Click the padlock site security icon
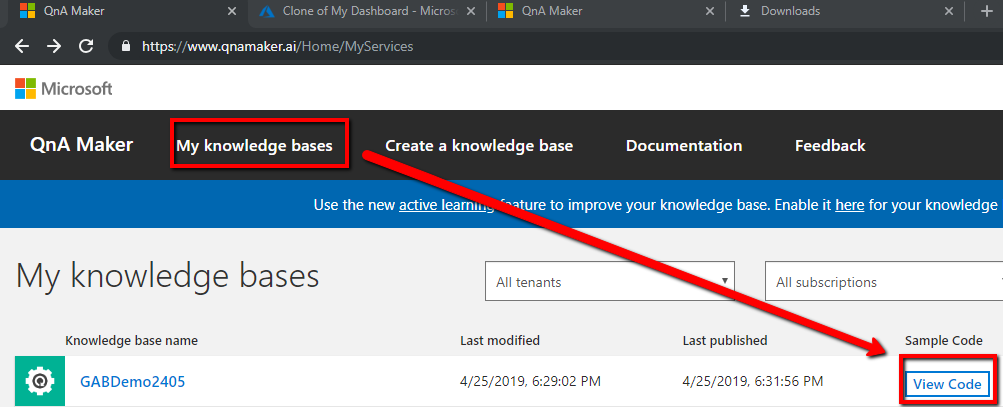The height and width of the screenshot is (407, 1003). pyautogui.click(x=125, y=46)
